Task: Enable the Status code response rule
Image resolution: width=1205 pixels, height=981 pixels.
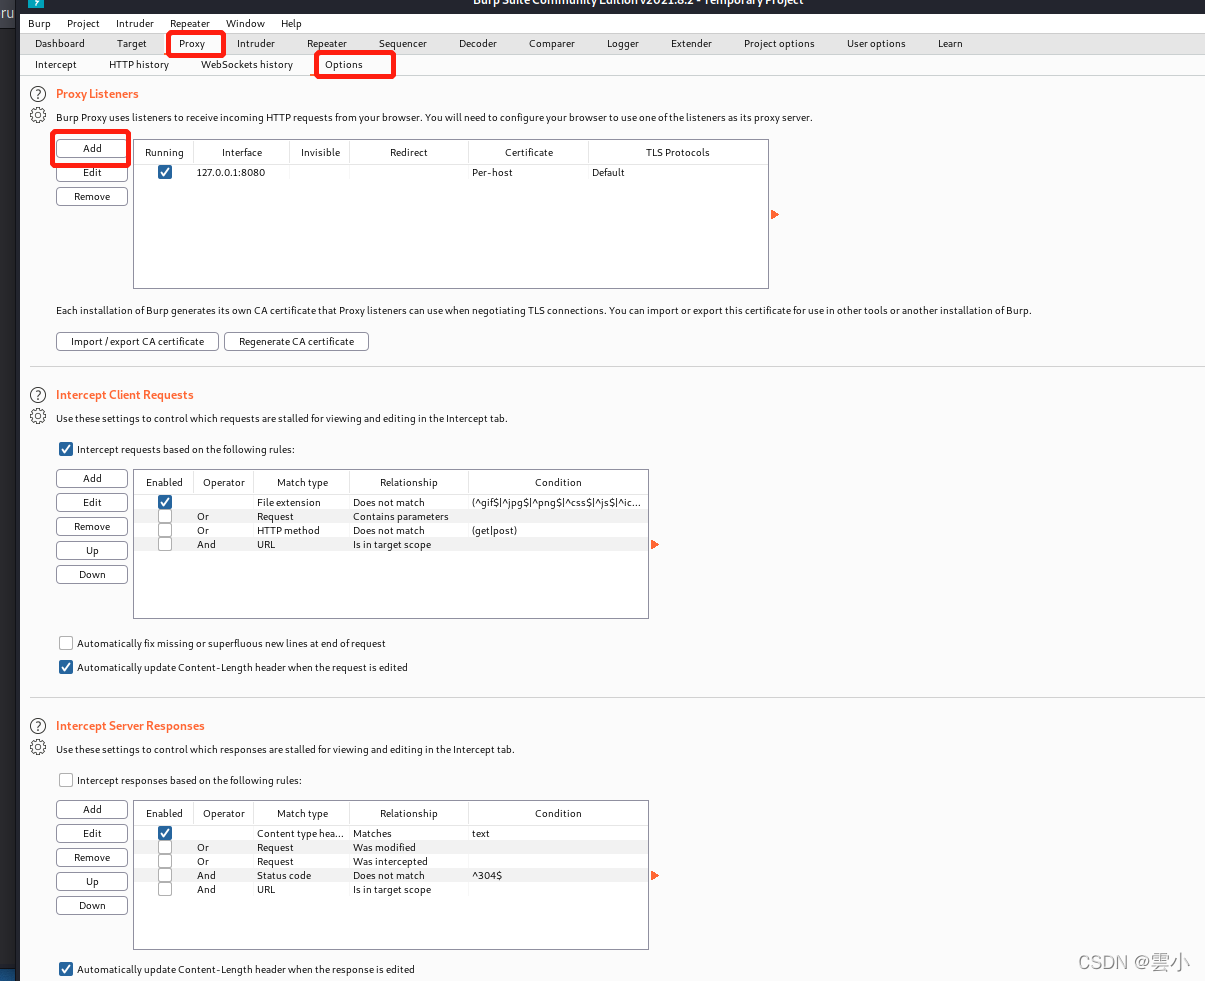Action: pyautogui.click(x=165, y=875)
